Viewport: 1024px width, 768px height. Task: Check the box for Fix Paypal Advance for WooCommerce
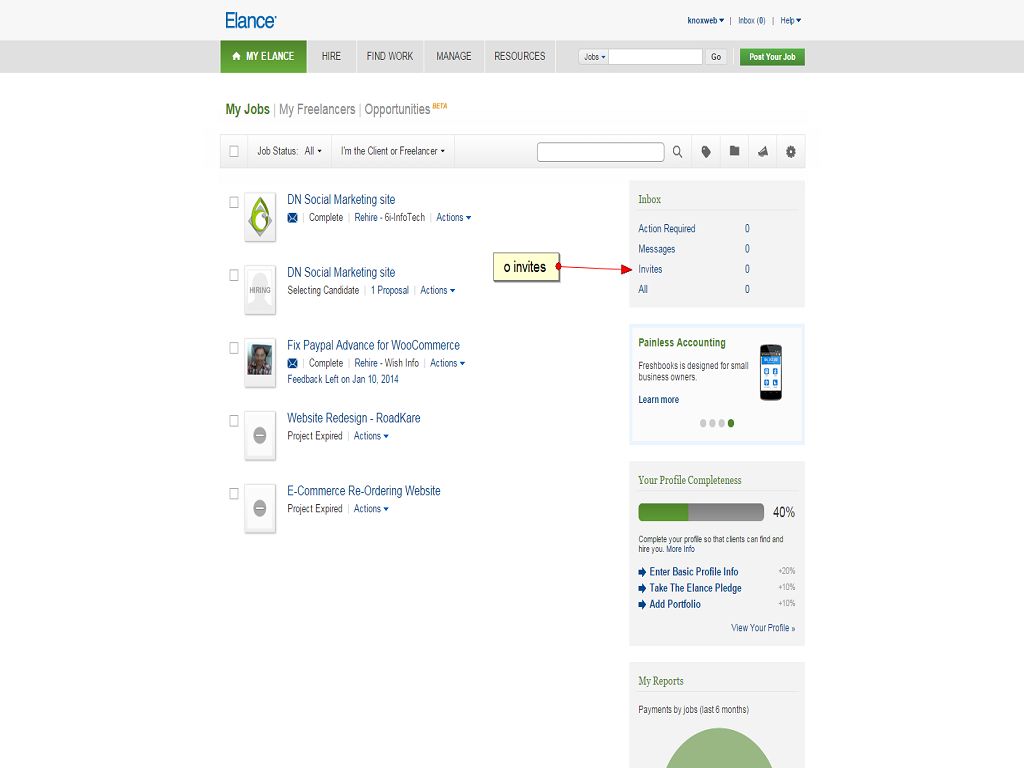pos(234,348)
